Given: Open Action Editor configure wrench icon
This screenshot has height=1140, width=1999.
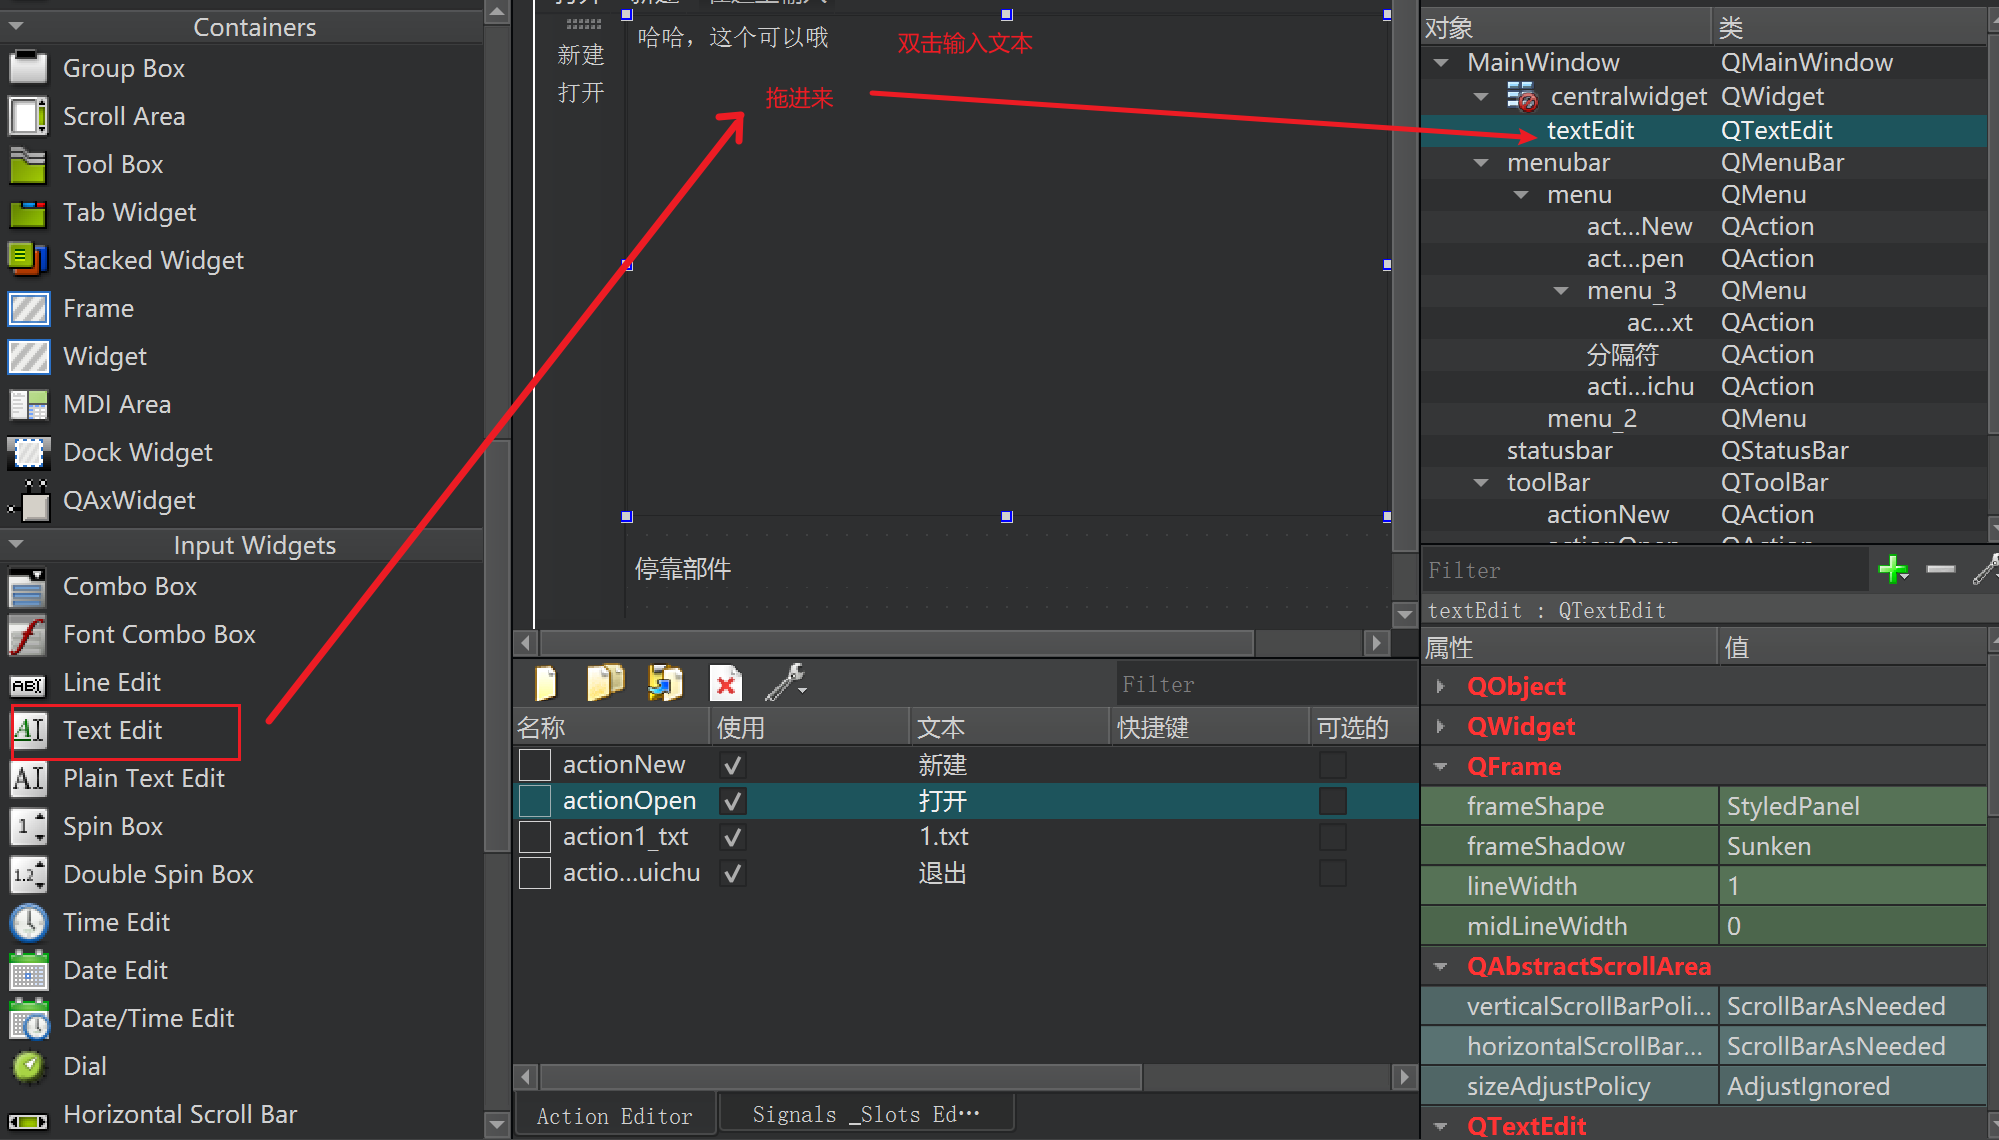Looking at the screenshot, I should 786,683.
